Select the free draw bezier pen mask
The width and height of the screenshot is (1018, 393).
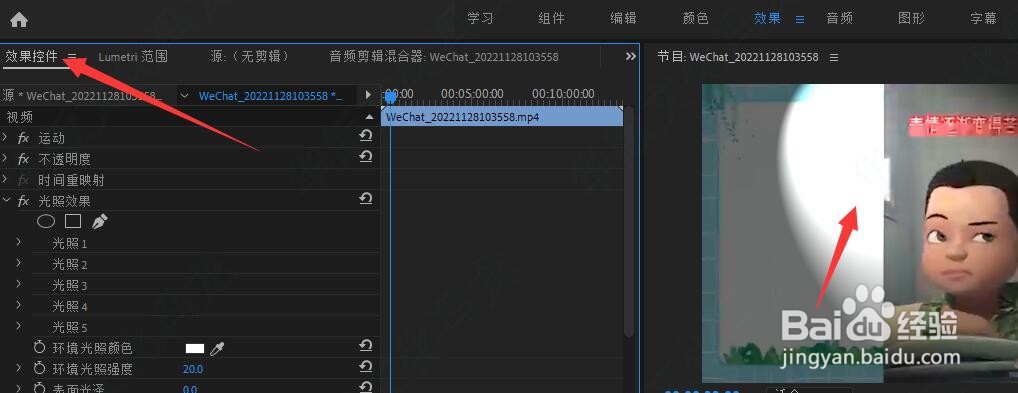99,222
